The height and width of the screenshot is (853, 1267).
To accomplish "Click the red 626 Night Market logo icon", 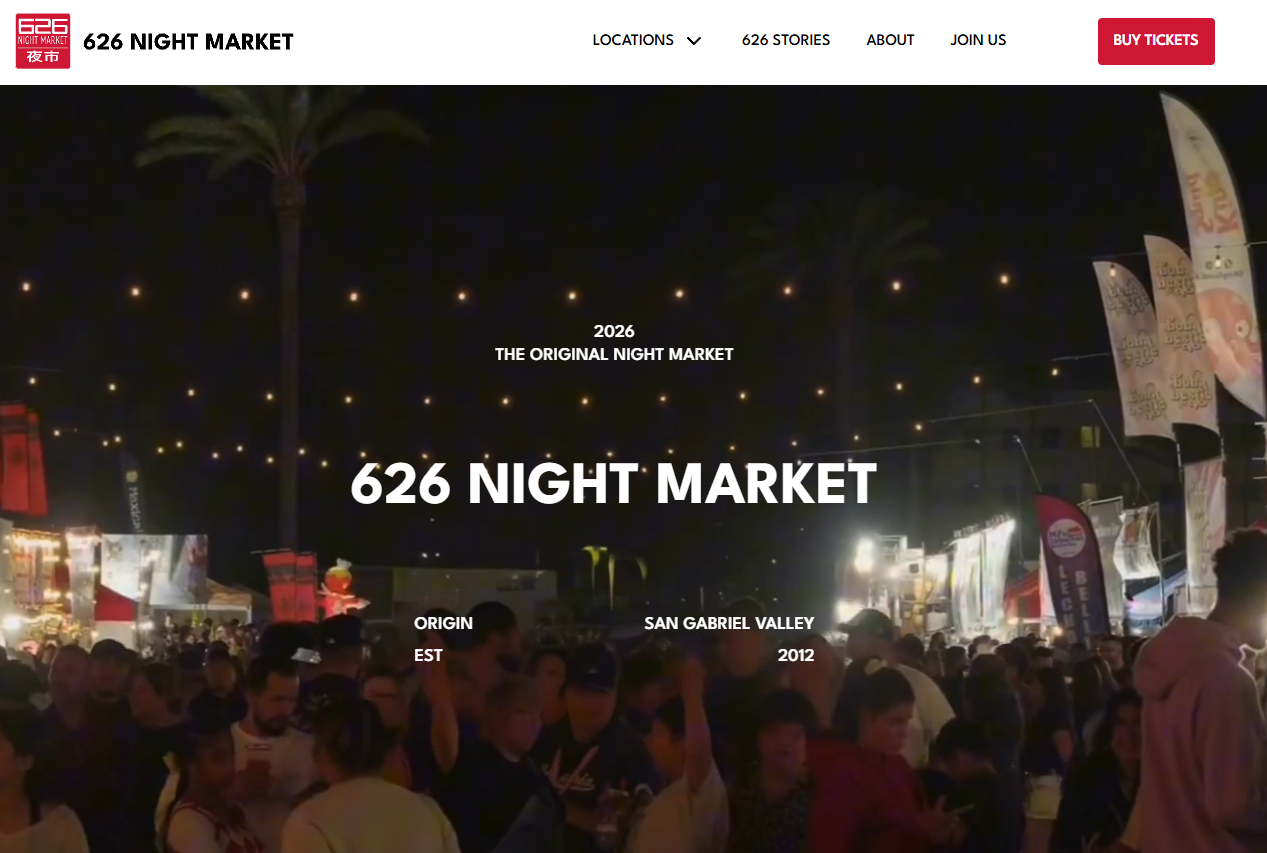I will click(x=43, y=41).
